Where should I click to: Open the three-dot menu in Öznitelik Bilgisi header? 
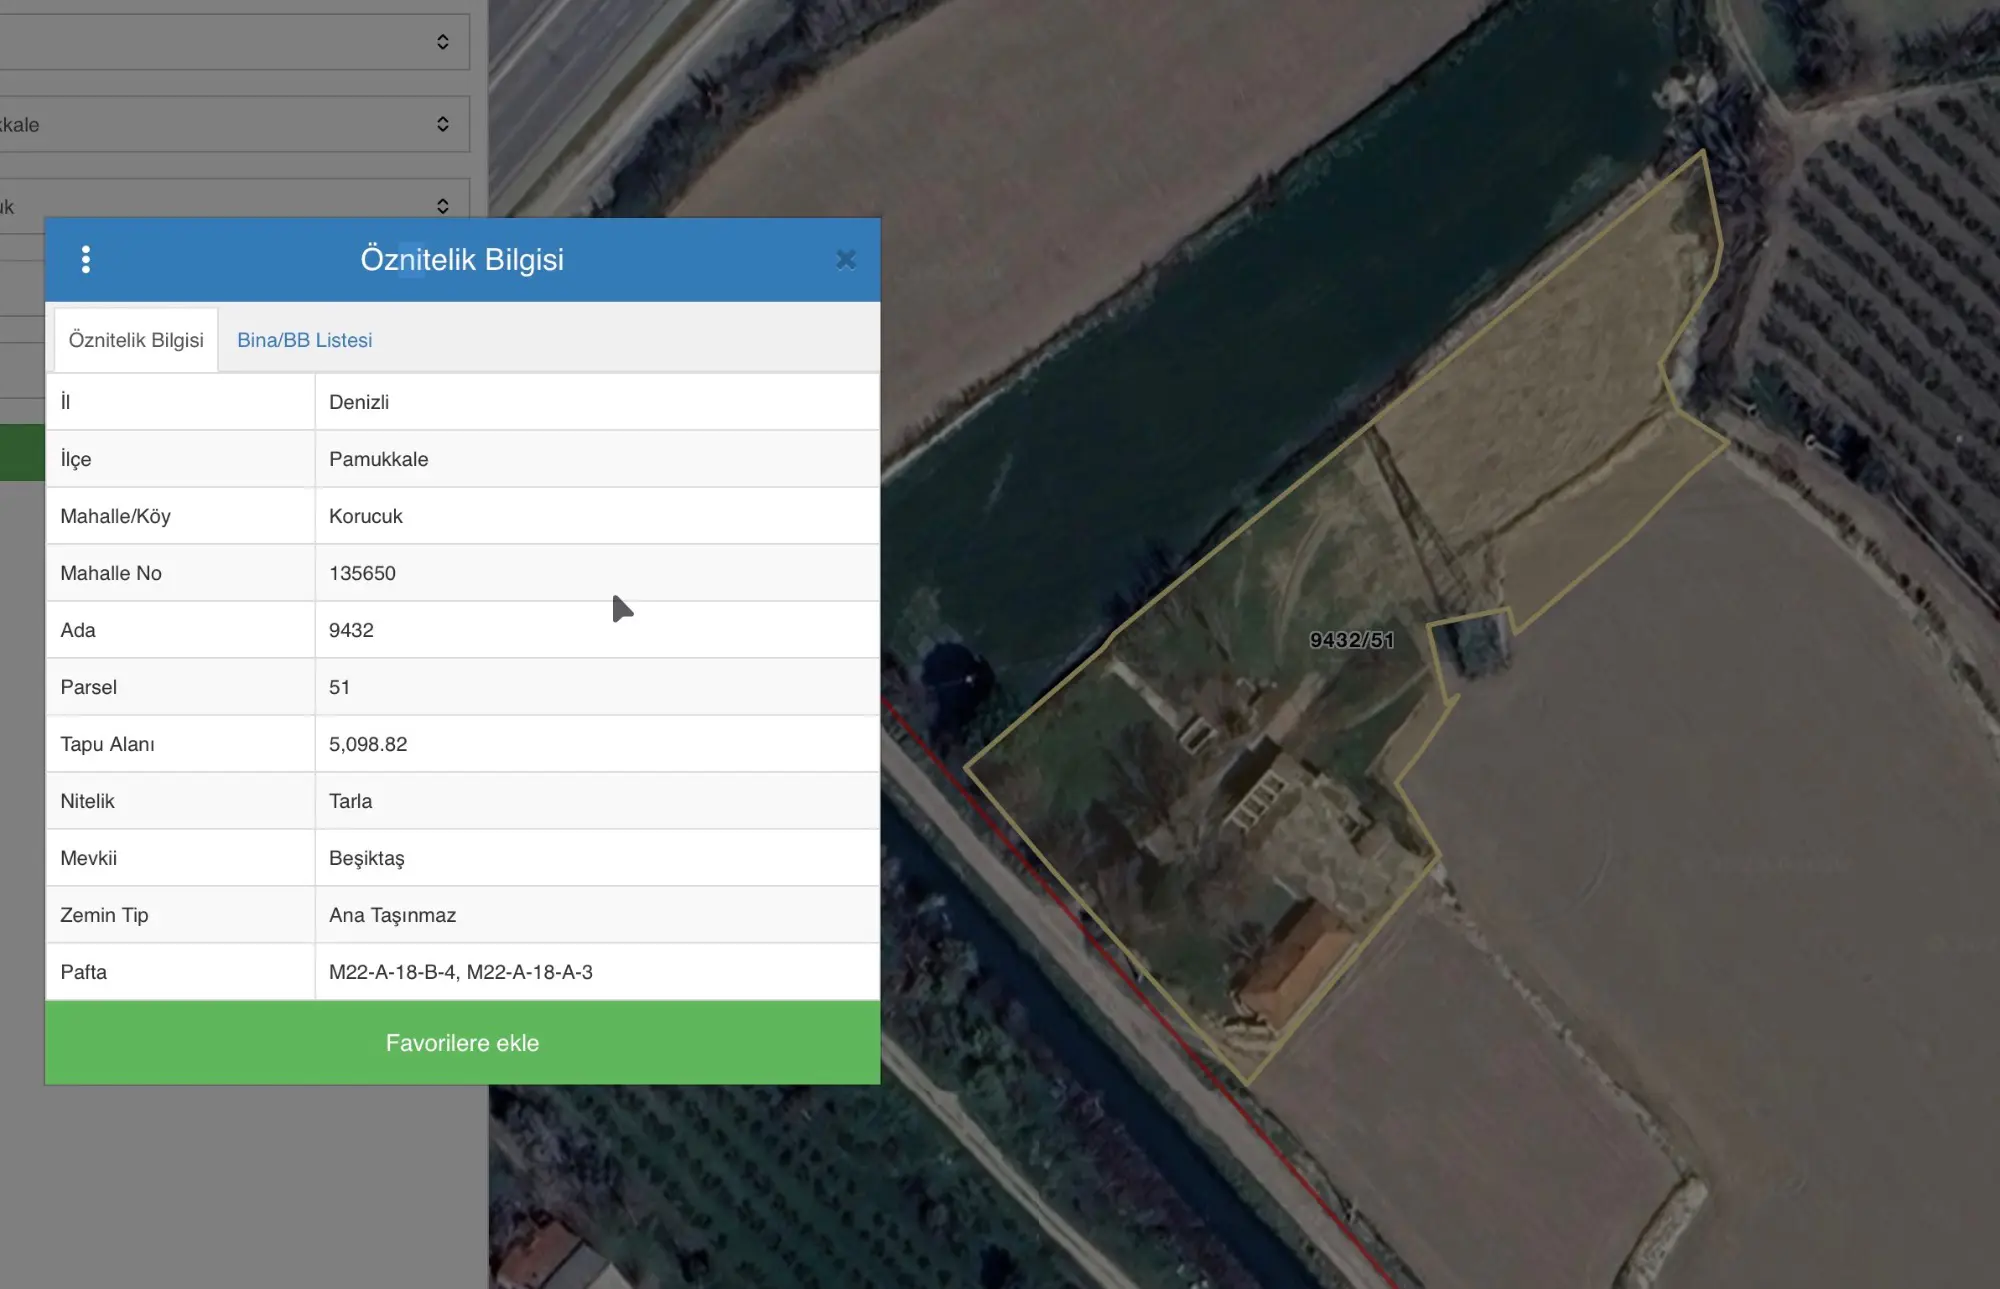(x=86, y=260)
